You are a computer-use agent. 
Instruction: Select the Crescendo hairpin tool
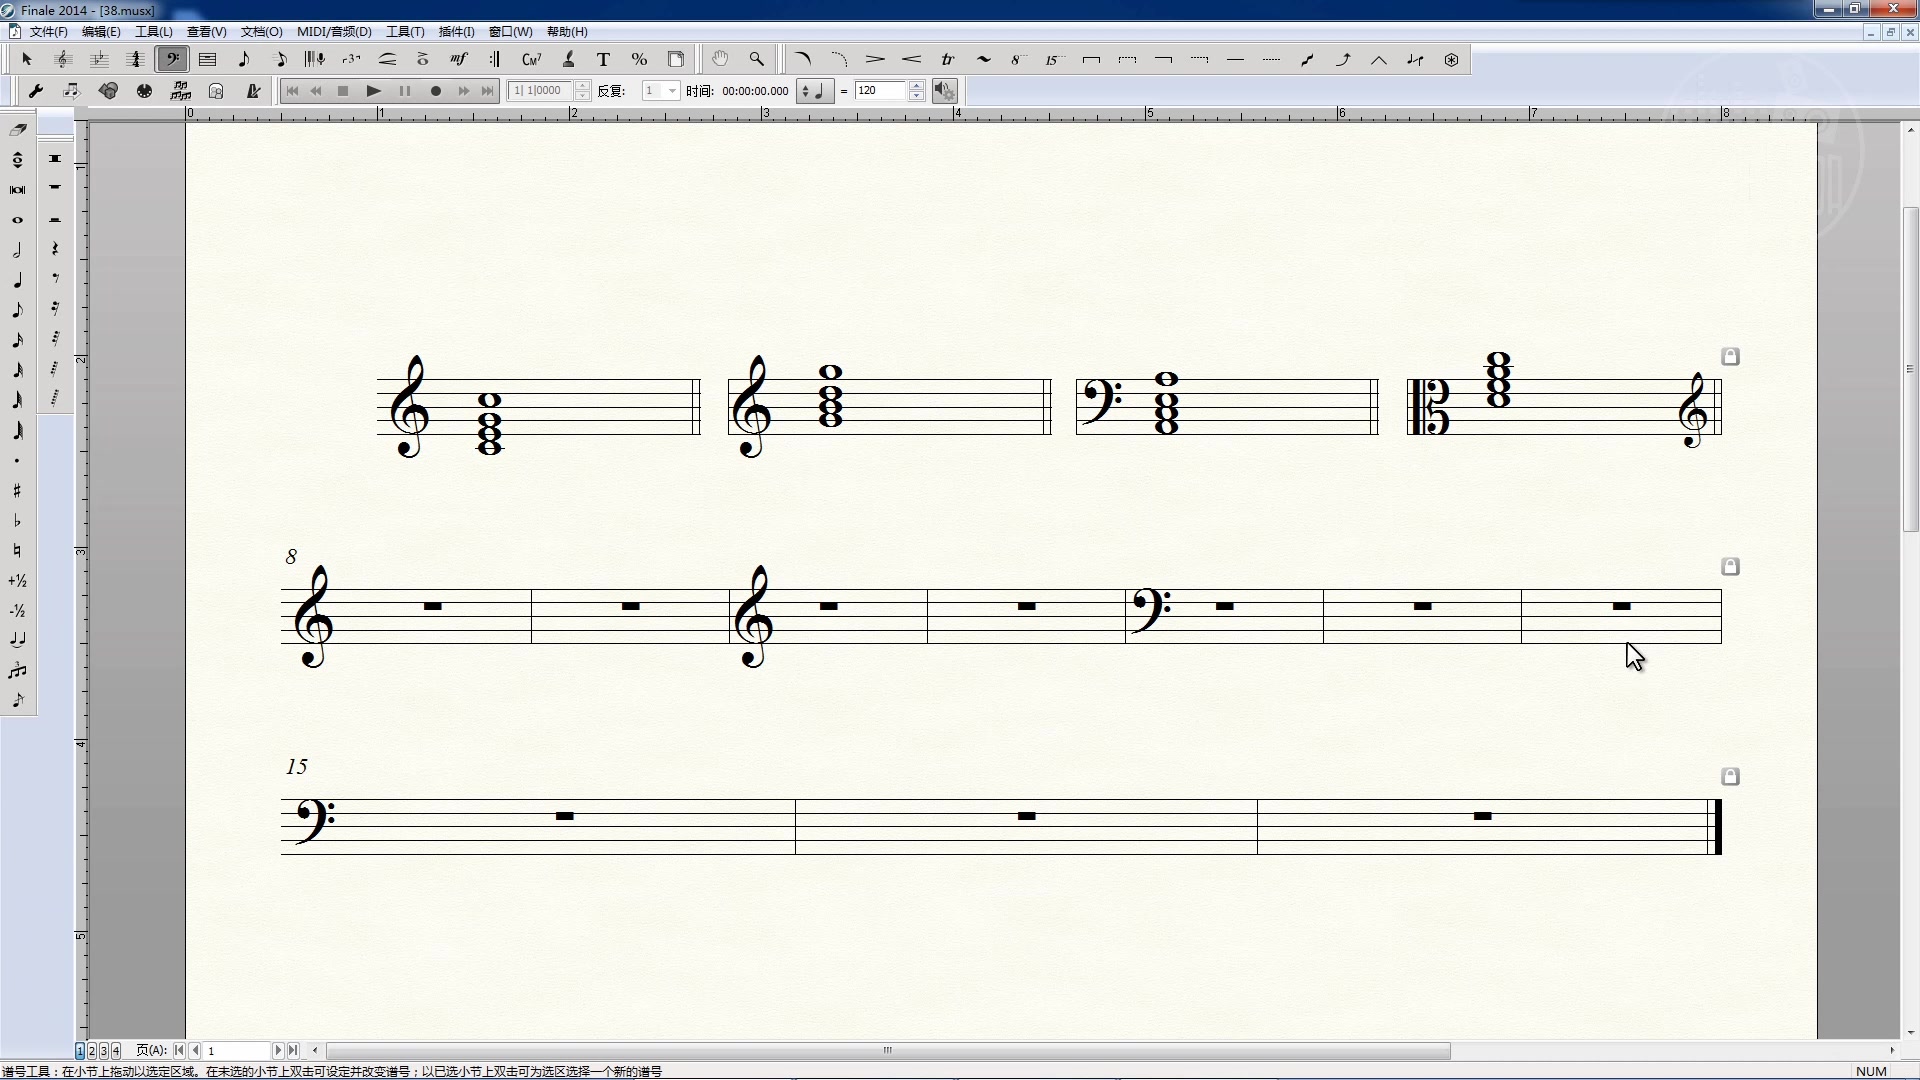[911, 60]
